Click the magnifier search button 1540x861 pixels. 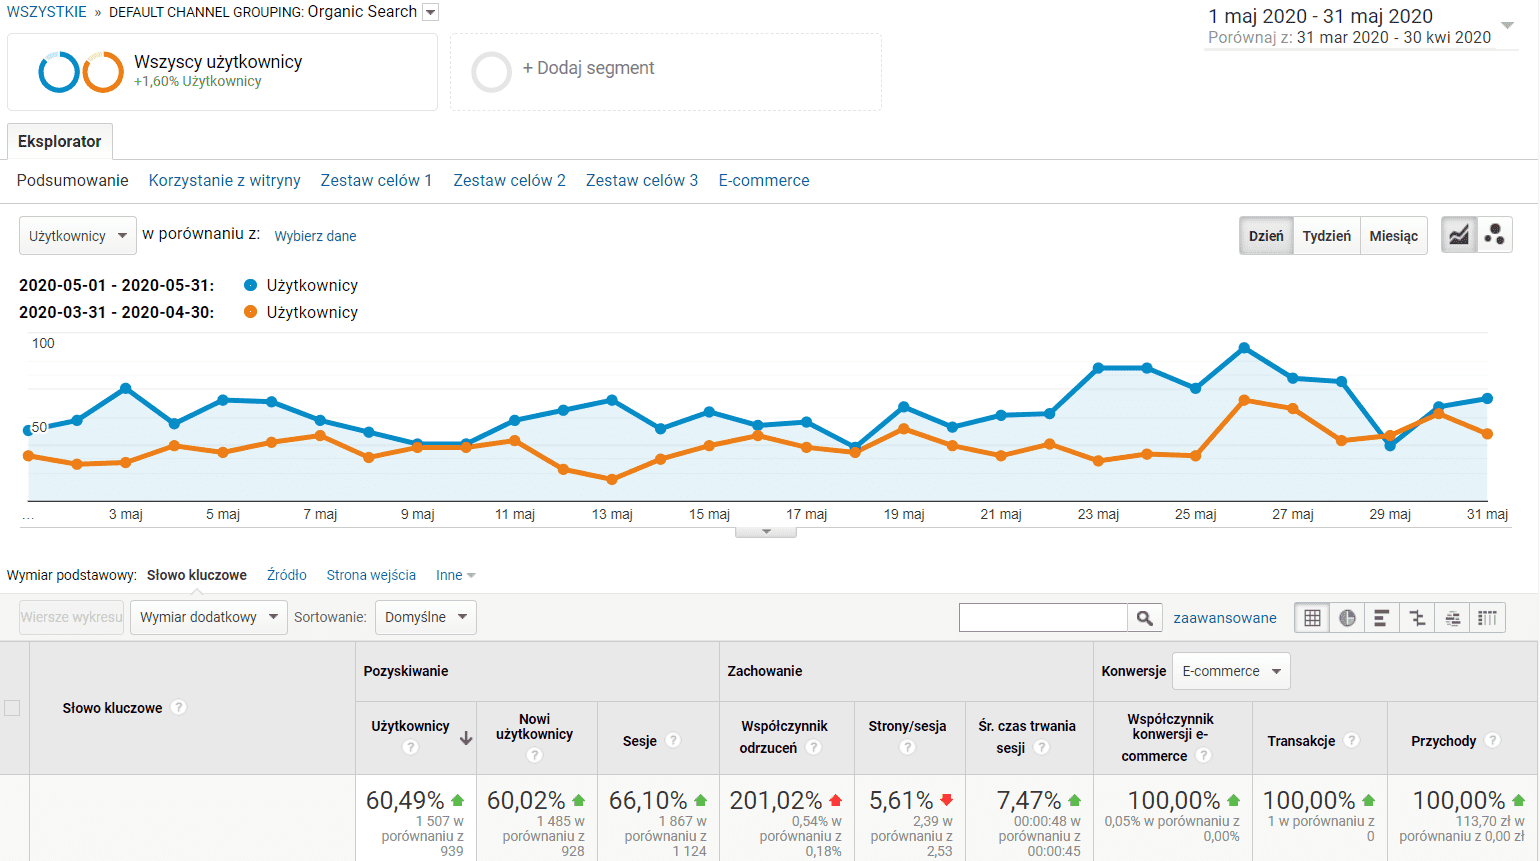point(1145,618)
